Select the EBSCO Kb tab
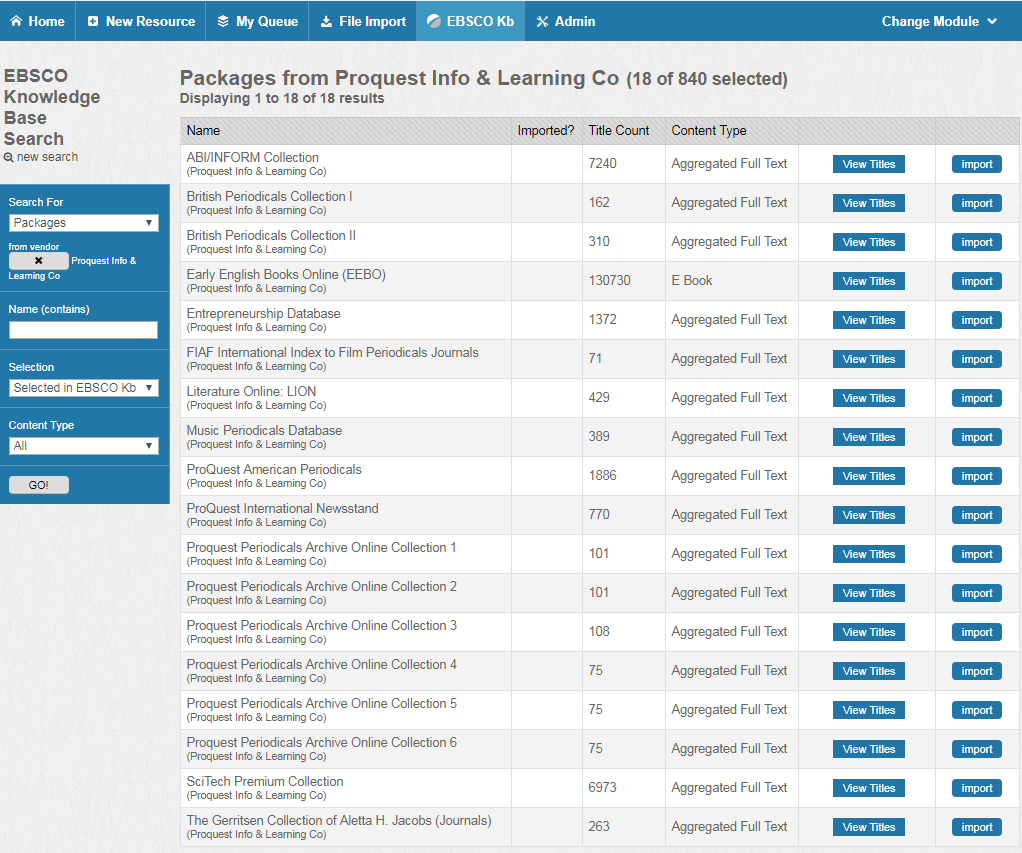Viewport: 1022px width, 853px height. (x=471, y=21)
